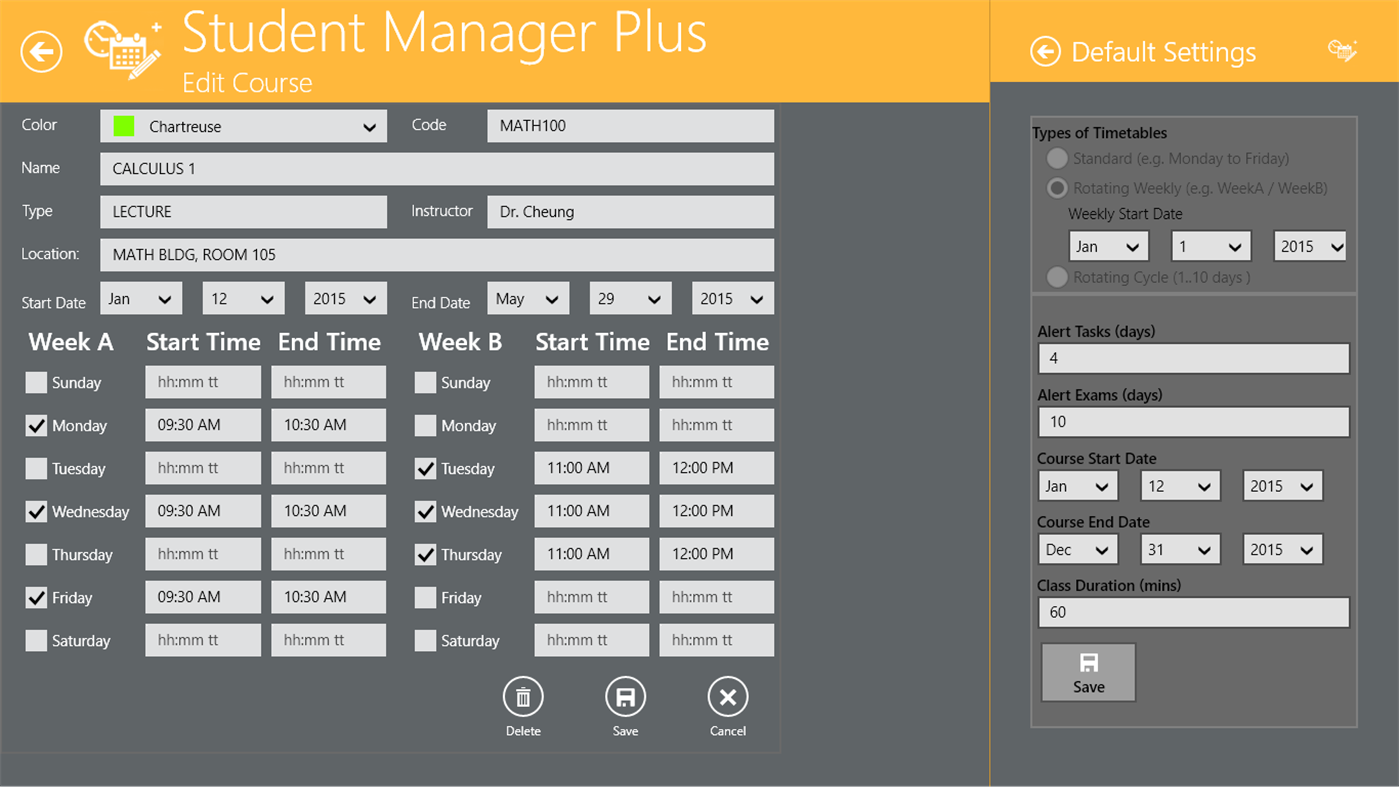1399x787 pixels.
Task: Click the Save floppy disk icon
Action: coord(625,697)
